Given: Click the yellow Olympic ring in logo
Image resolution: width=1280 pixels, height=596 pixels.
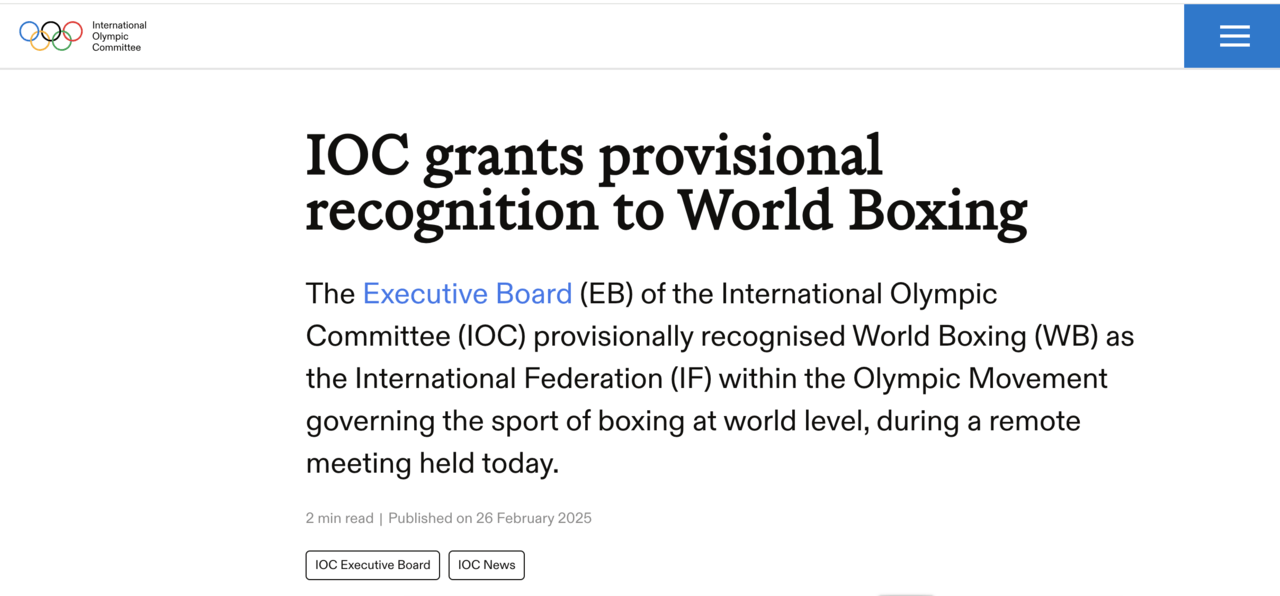Looking at the screenshot, I should pyautogui.click(x=40, y=41).
